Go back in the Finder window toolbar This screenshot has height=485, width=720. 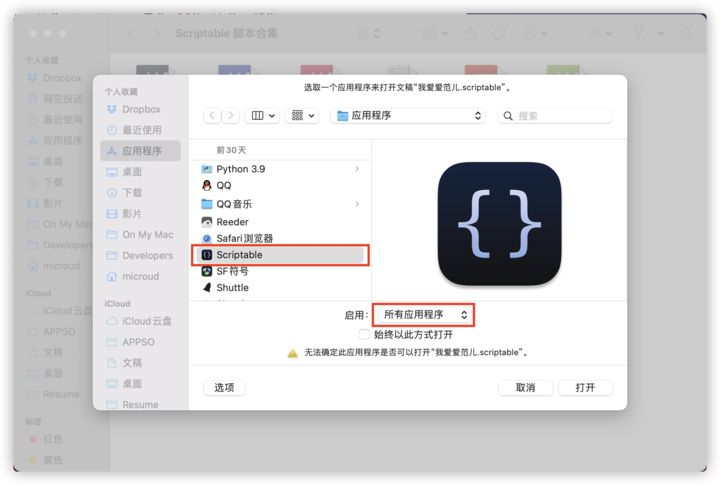[131, 34]
